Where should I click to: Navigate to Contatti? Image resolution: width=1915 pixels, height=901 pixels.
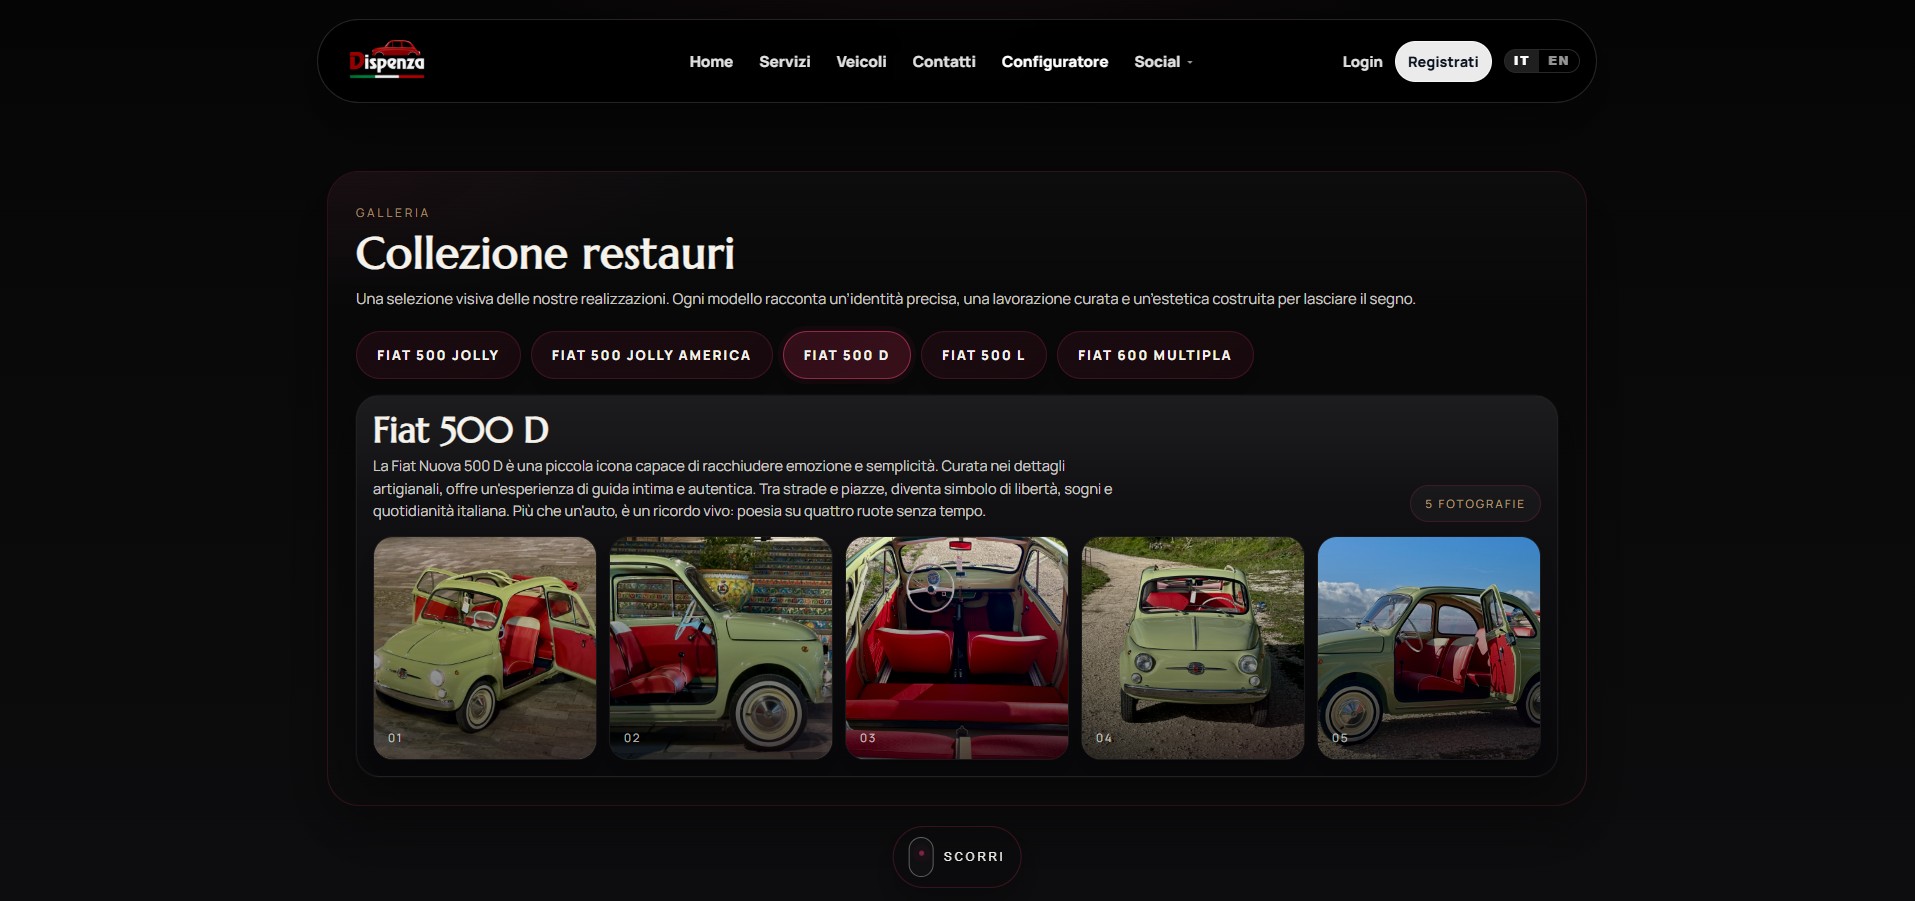click(x=944, y=62)
